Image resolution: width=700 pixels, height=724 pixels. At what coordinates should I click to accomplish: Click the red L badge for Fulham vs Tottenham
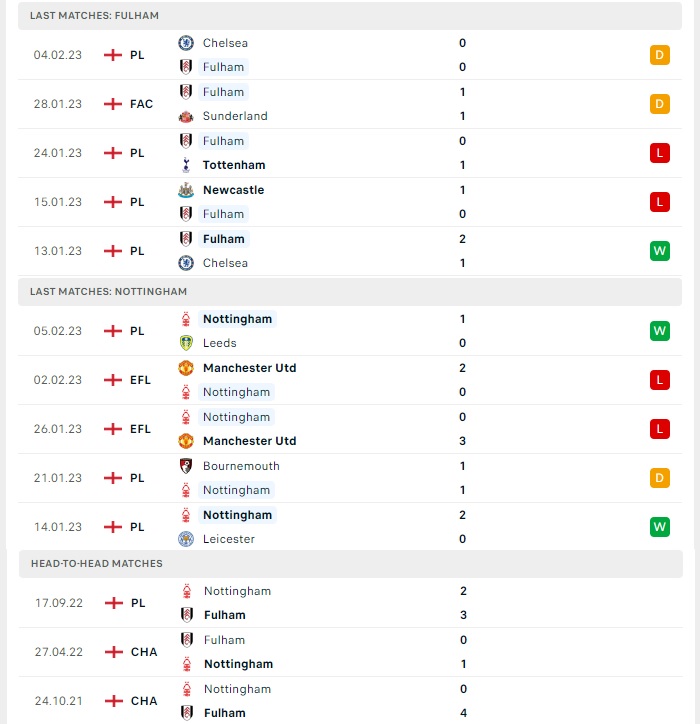pos(659,153)
